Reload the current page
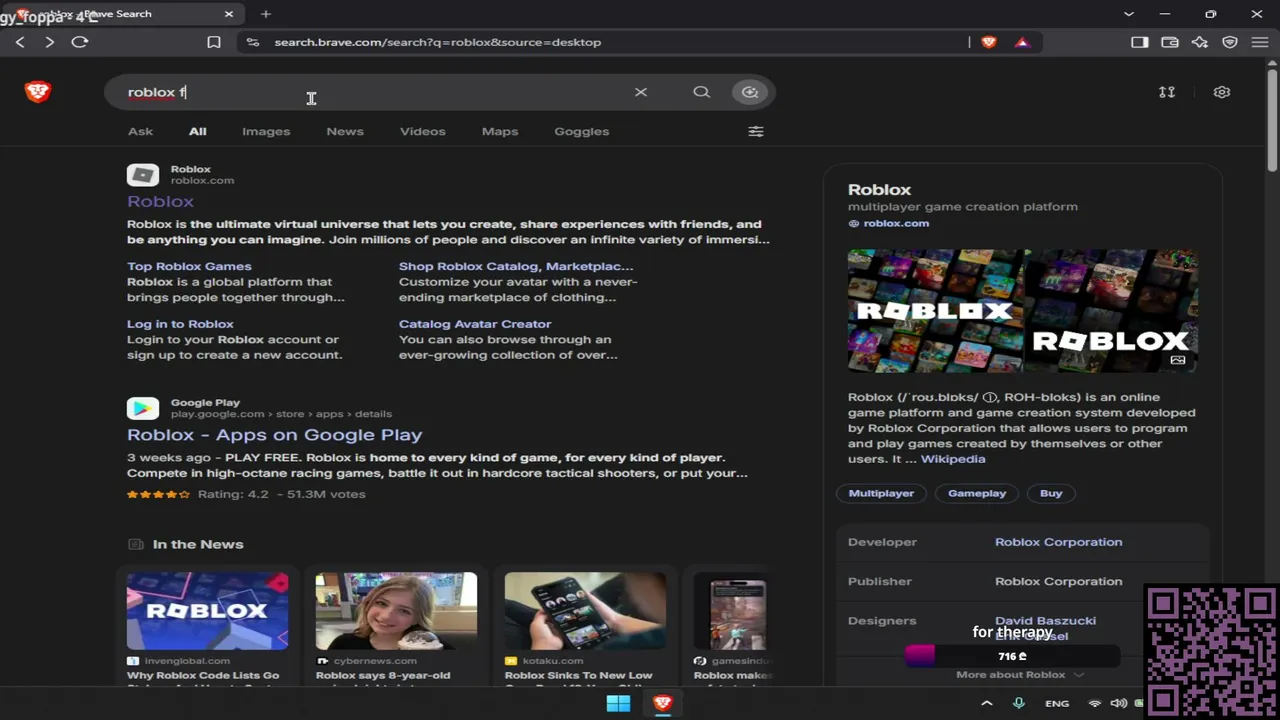The height and width of the screenshot is (720, 1280). point(80,42)
